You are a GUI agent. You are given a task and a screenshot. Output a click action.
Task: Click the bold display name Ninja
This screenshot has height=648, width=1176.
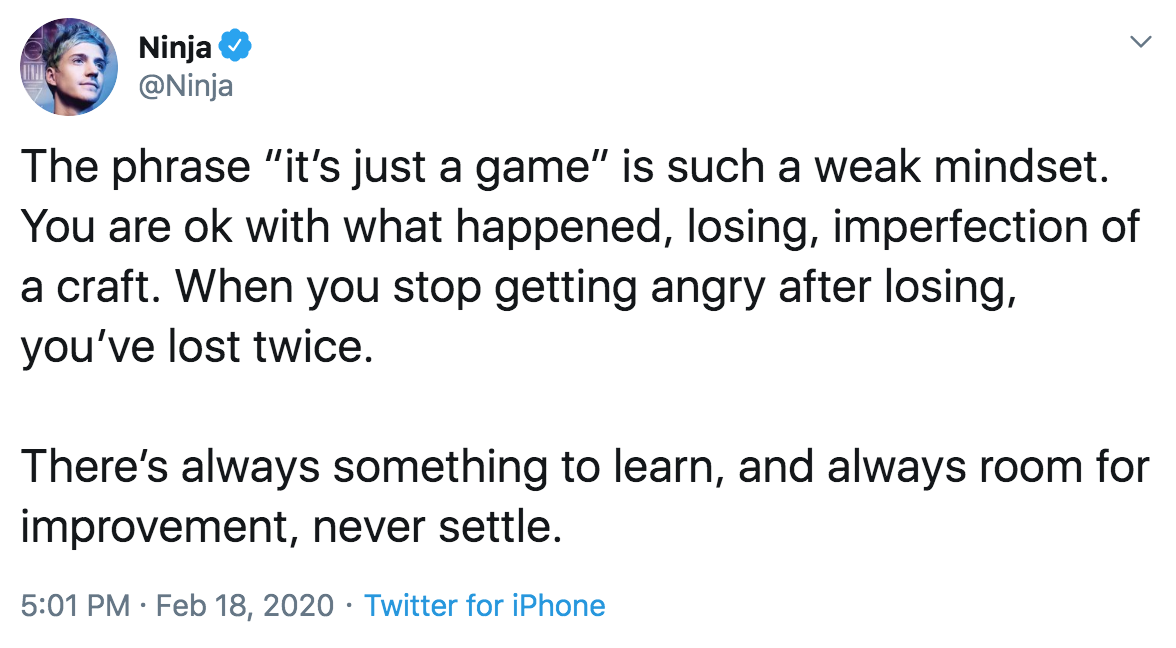pyautogui.click(x=174, y=46)
